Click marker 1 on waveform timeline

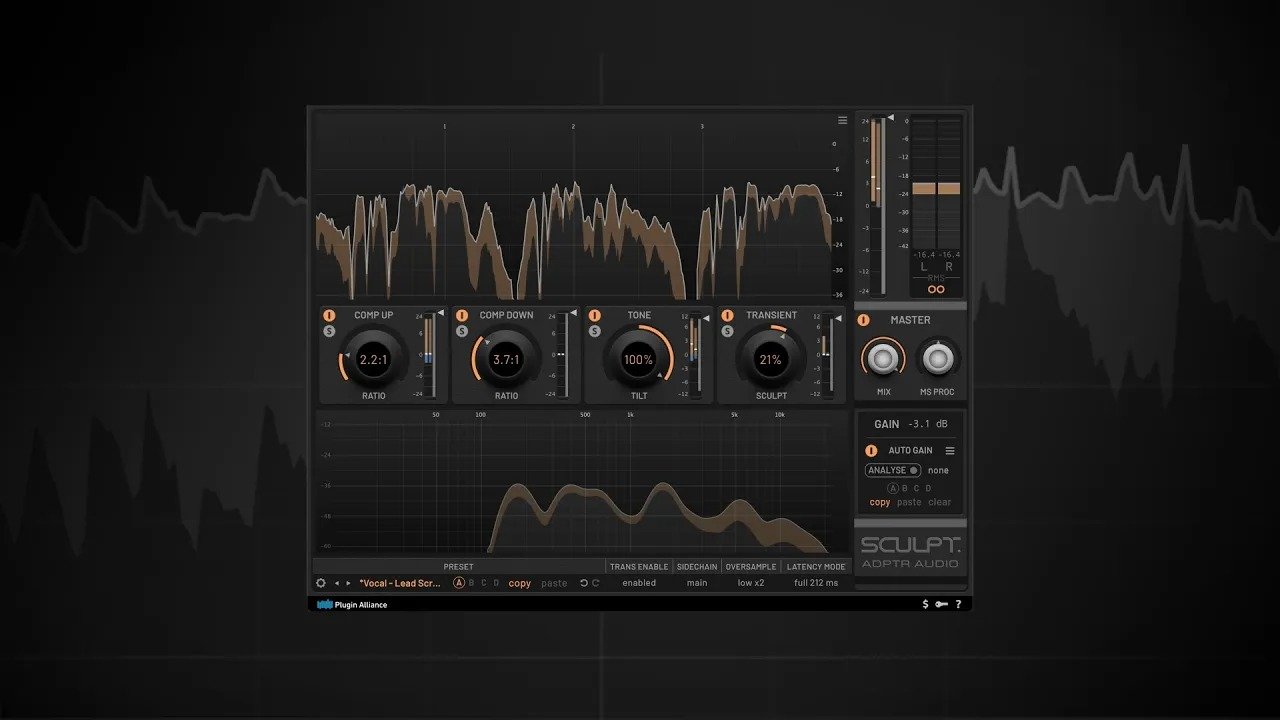pyautogui.click(x=445, y=127)
